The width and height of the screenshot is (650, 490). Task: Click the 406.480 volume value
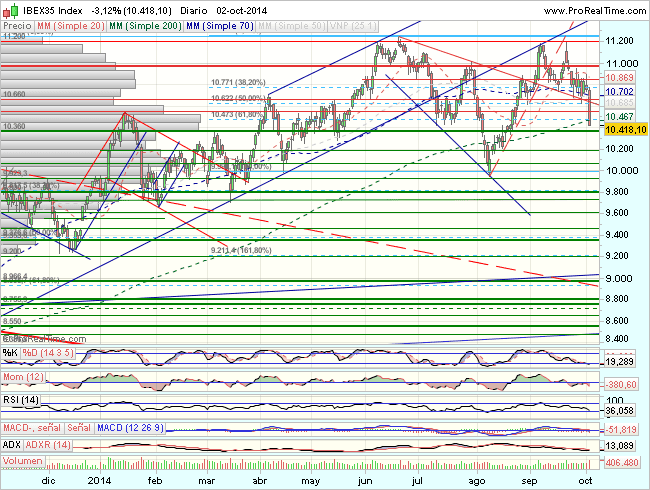(x=621, y=462)
